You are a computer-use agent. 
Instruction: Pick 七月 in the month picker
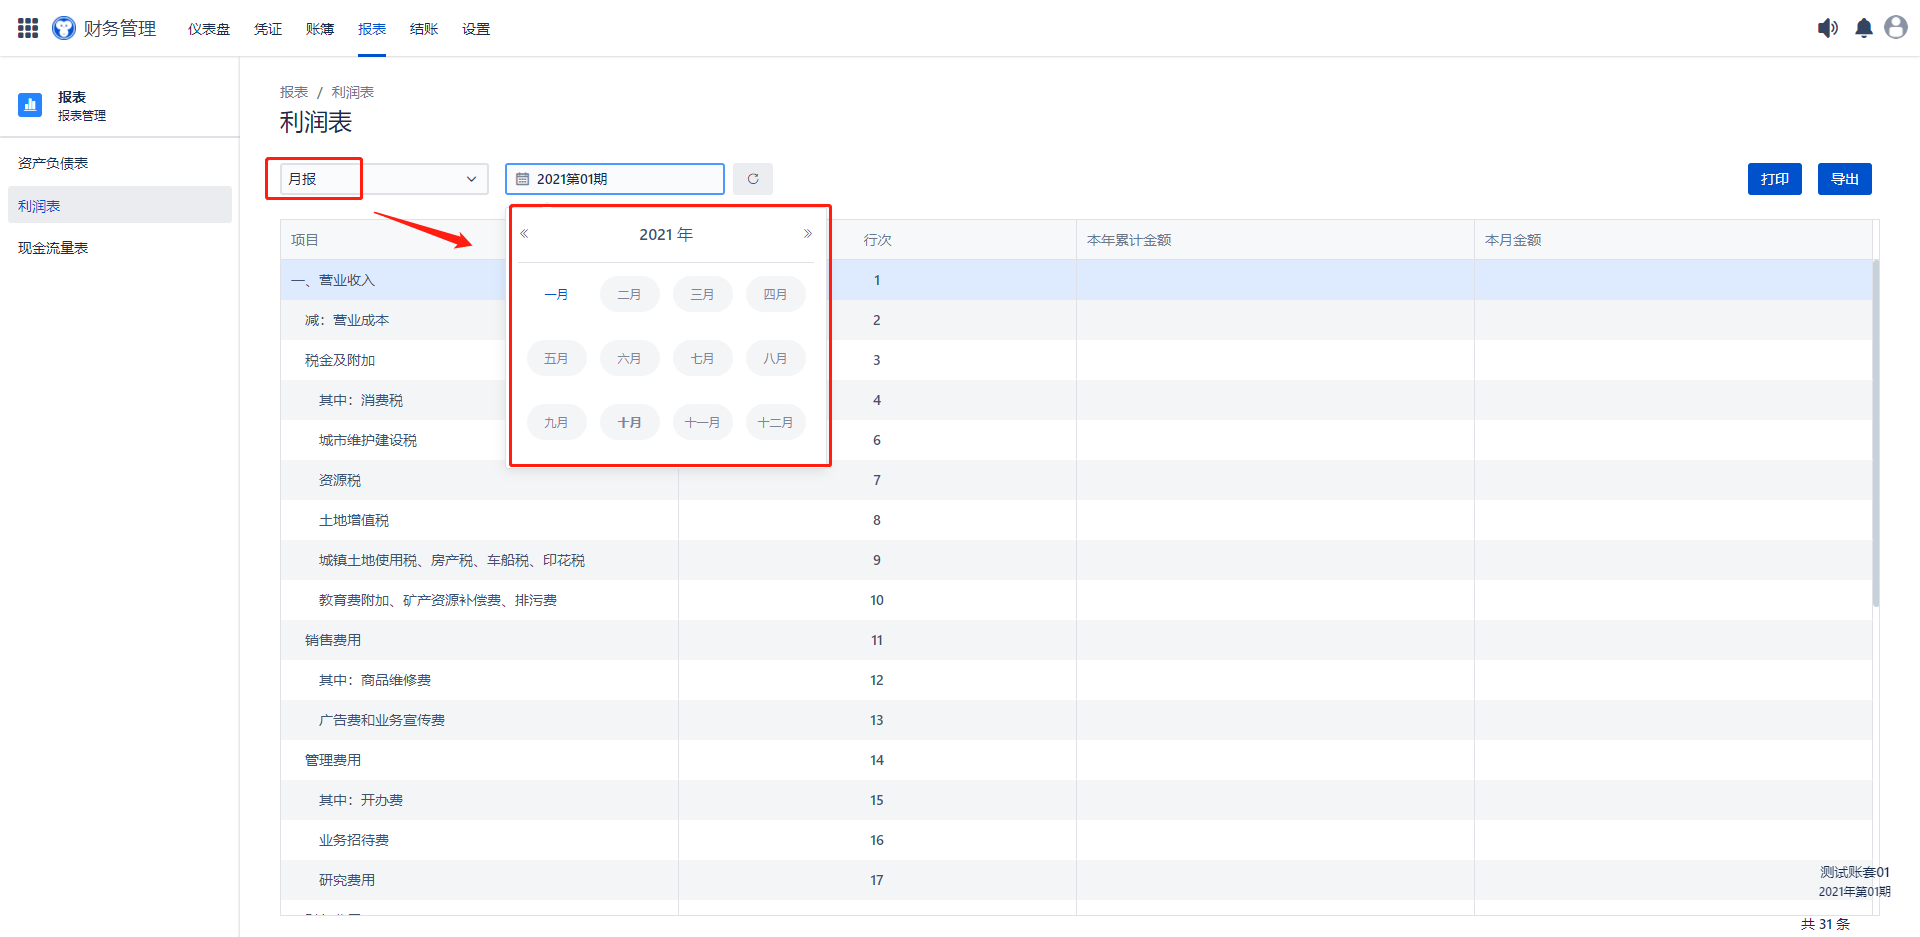coord(702,358)
